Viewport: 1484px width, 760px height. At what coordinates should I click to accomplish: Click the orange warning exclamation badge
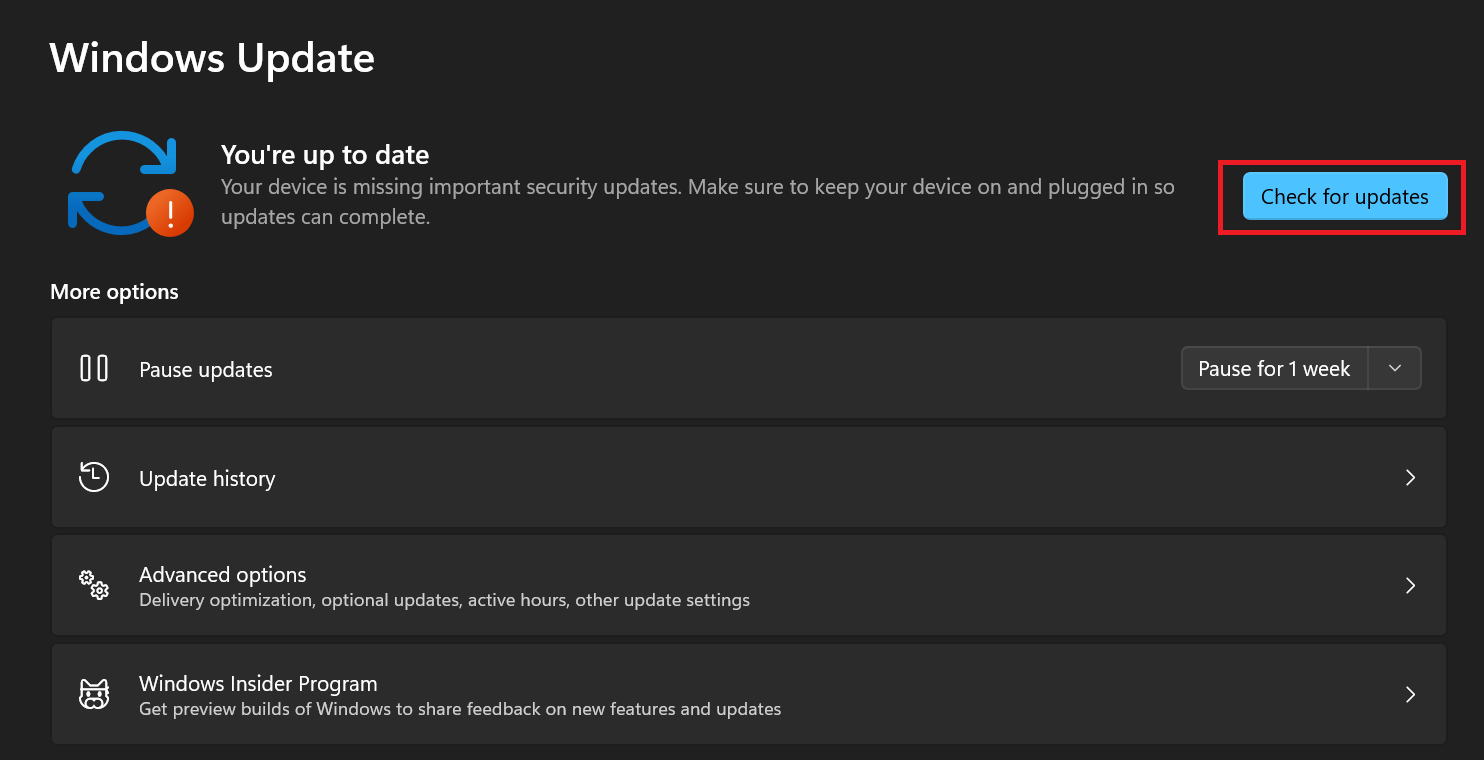pos(170,212)
